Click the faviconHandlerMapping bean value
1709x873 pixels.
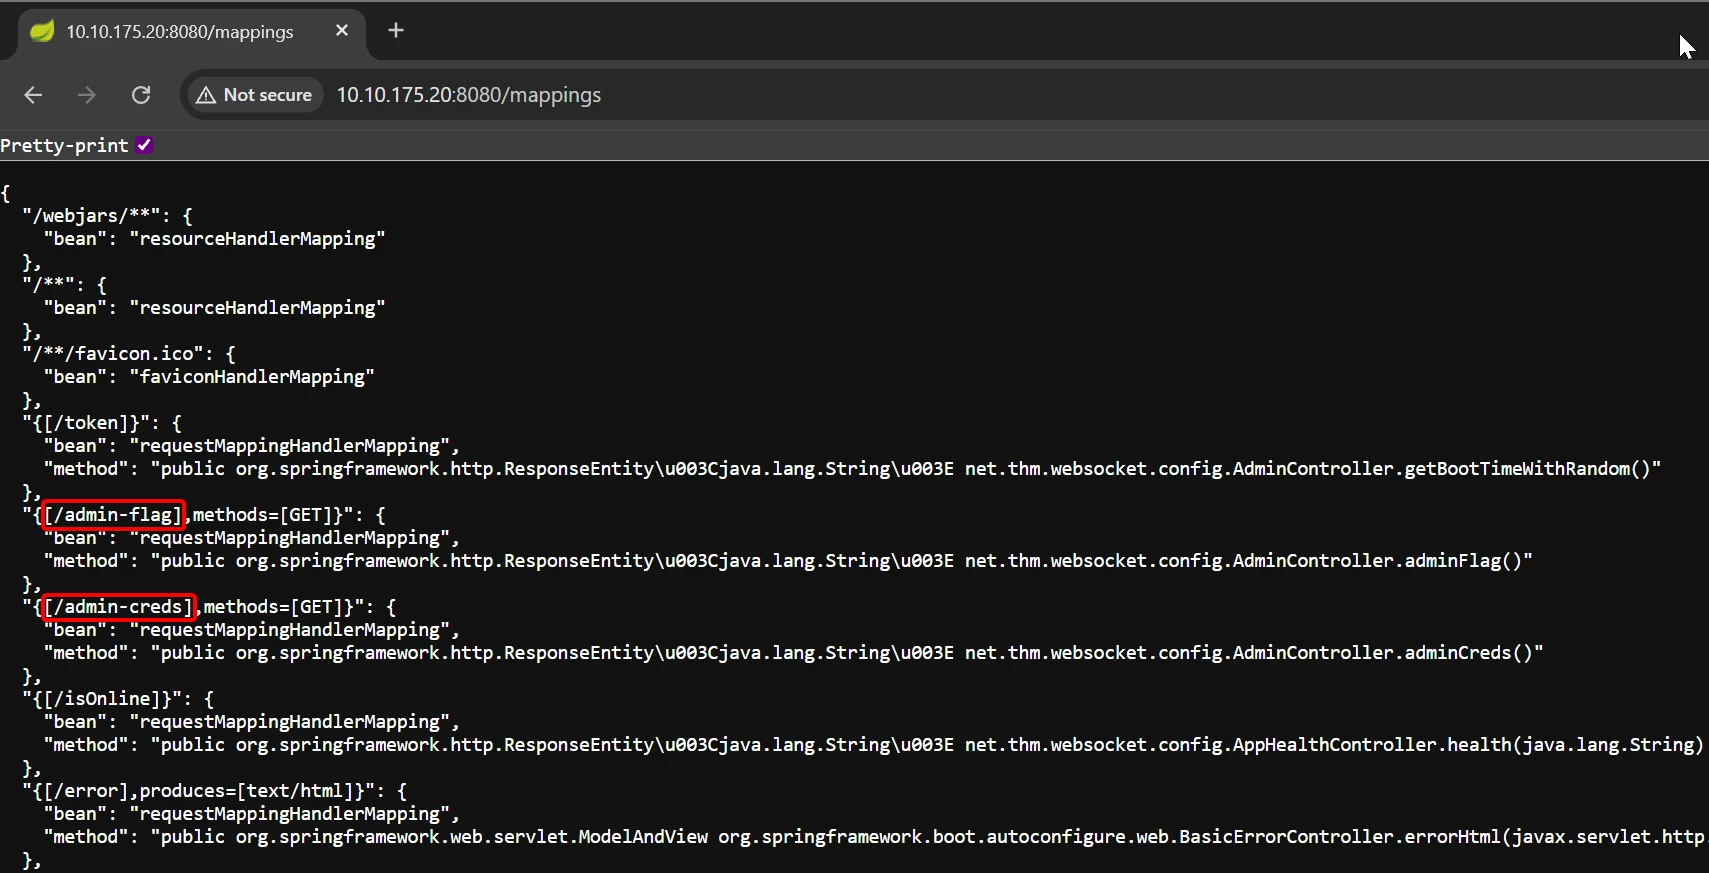(252, 377)
